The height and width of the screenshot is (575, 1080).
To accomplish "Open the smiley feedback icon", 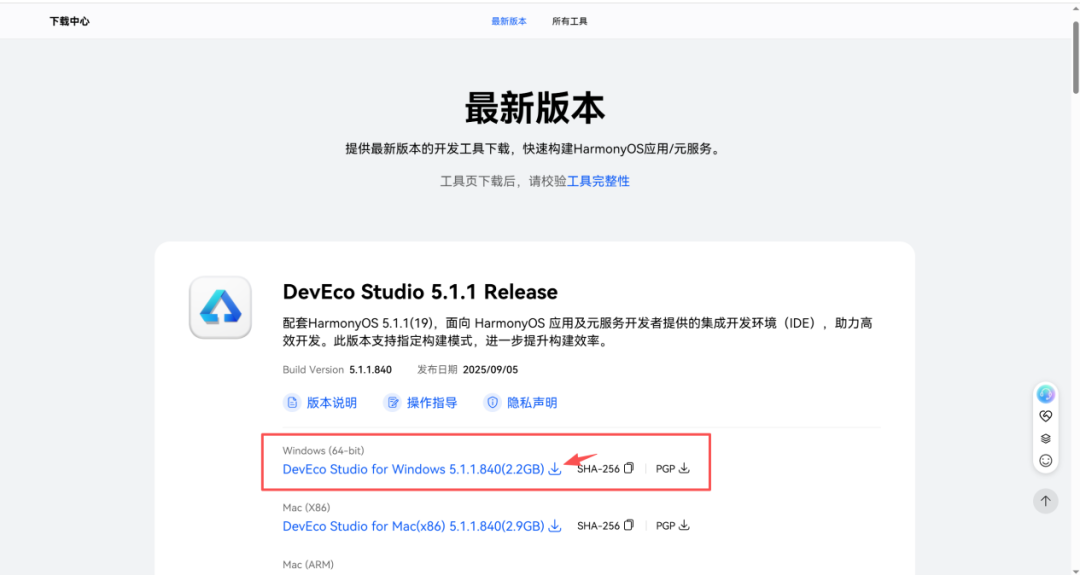I will 1046,461.
